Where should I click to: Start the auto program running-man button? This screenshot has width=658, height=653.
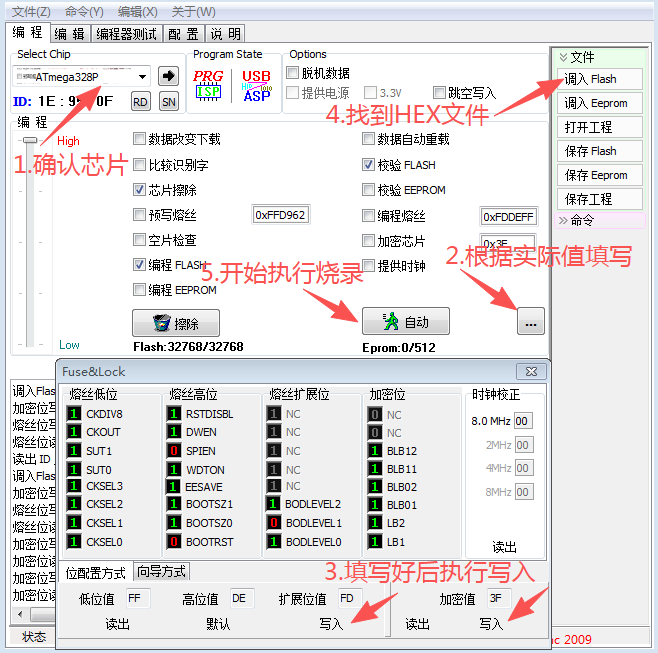[406, 321]
